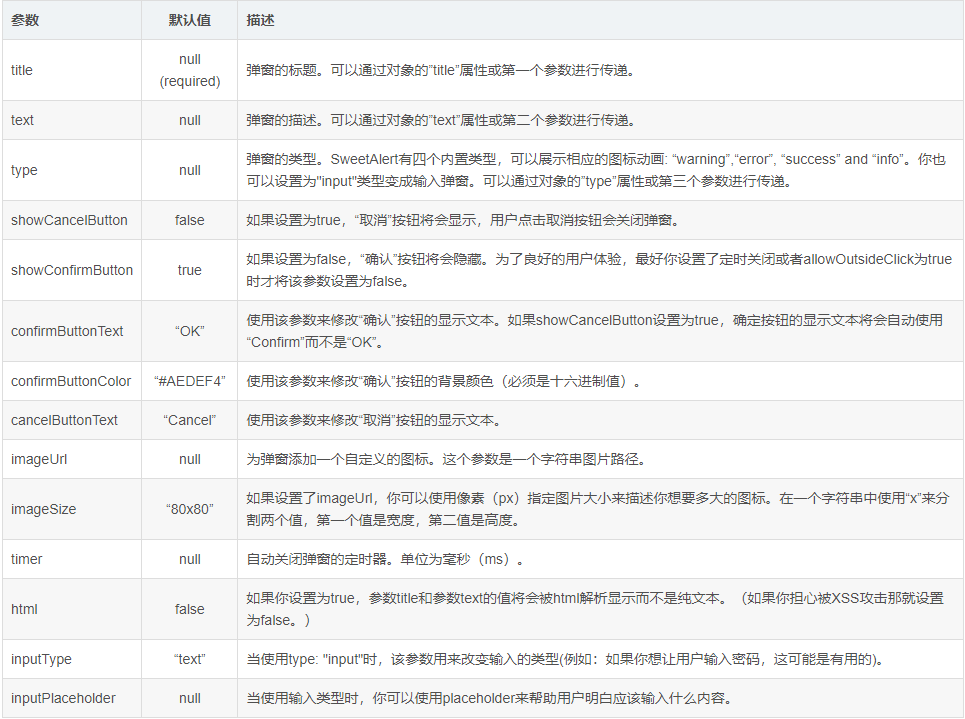This screenshot has height=719, width=965.
Task: Click null default in timer row
Action: coord(190,559)
